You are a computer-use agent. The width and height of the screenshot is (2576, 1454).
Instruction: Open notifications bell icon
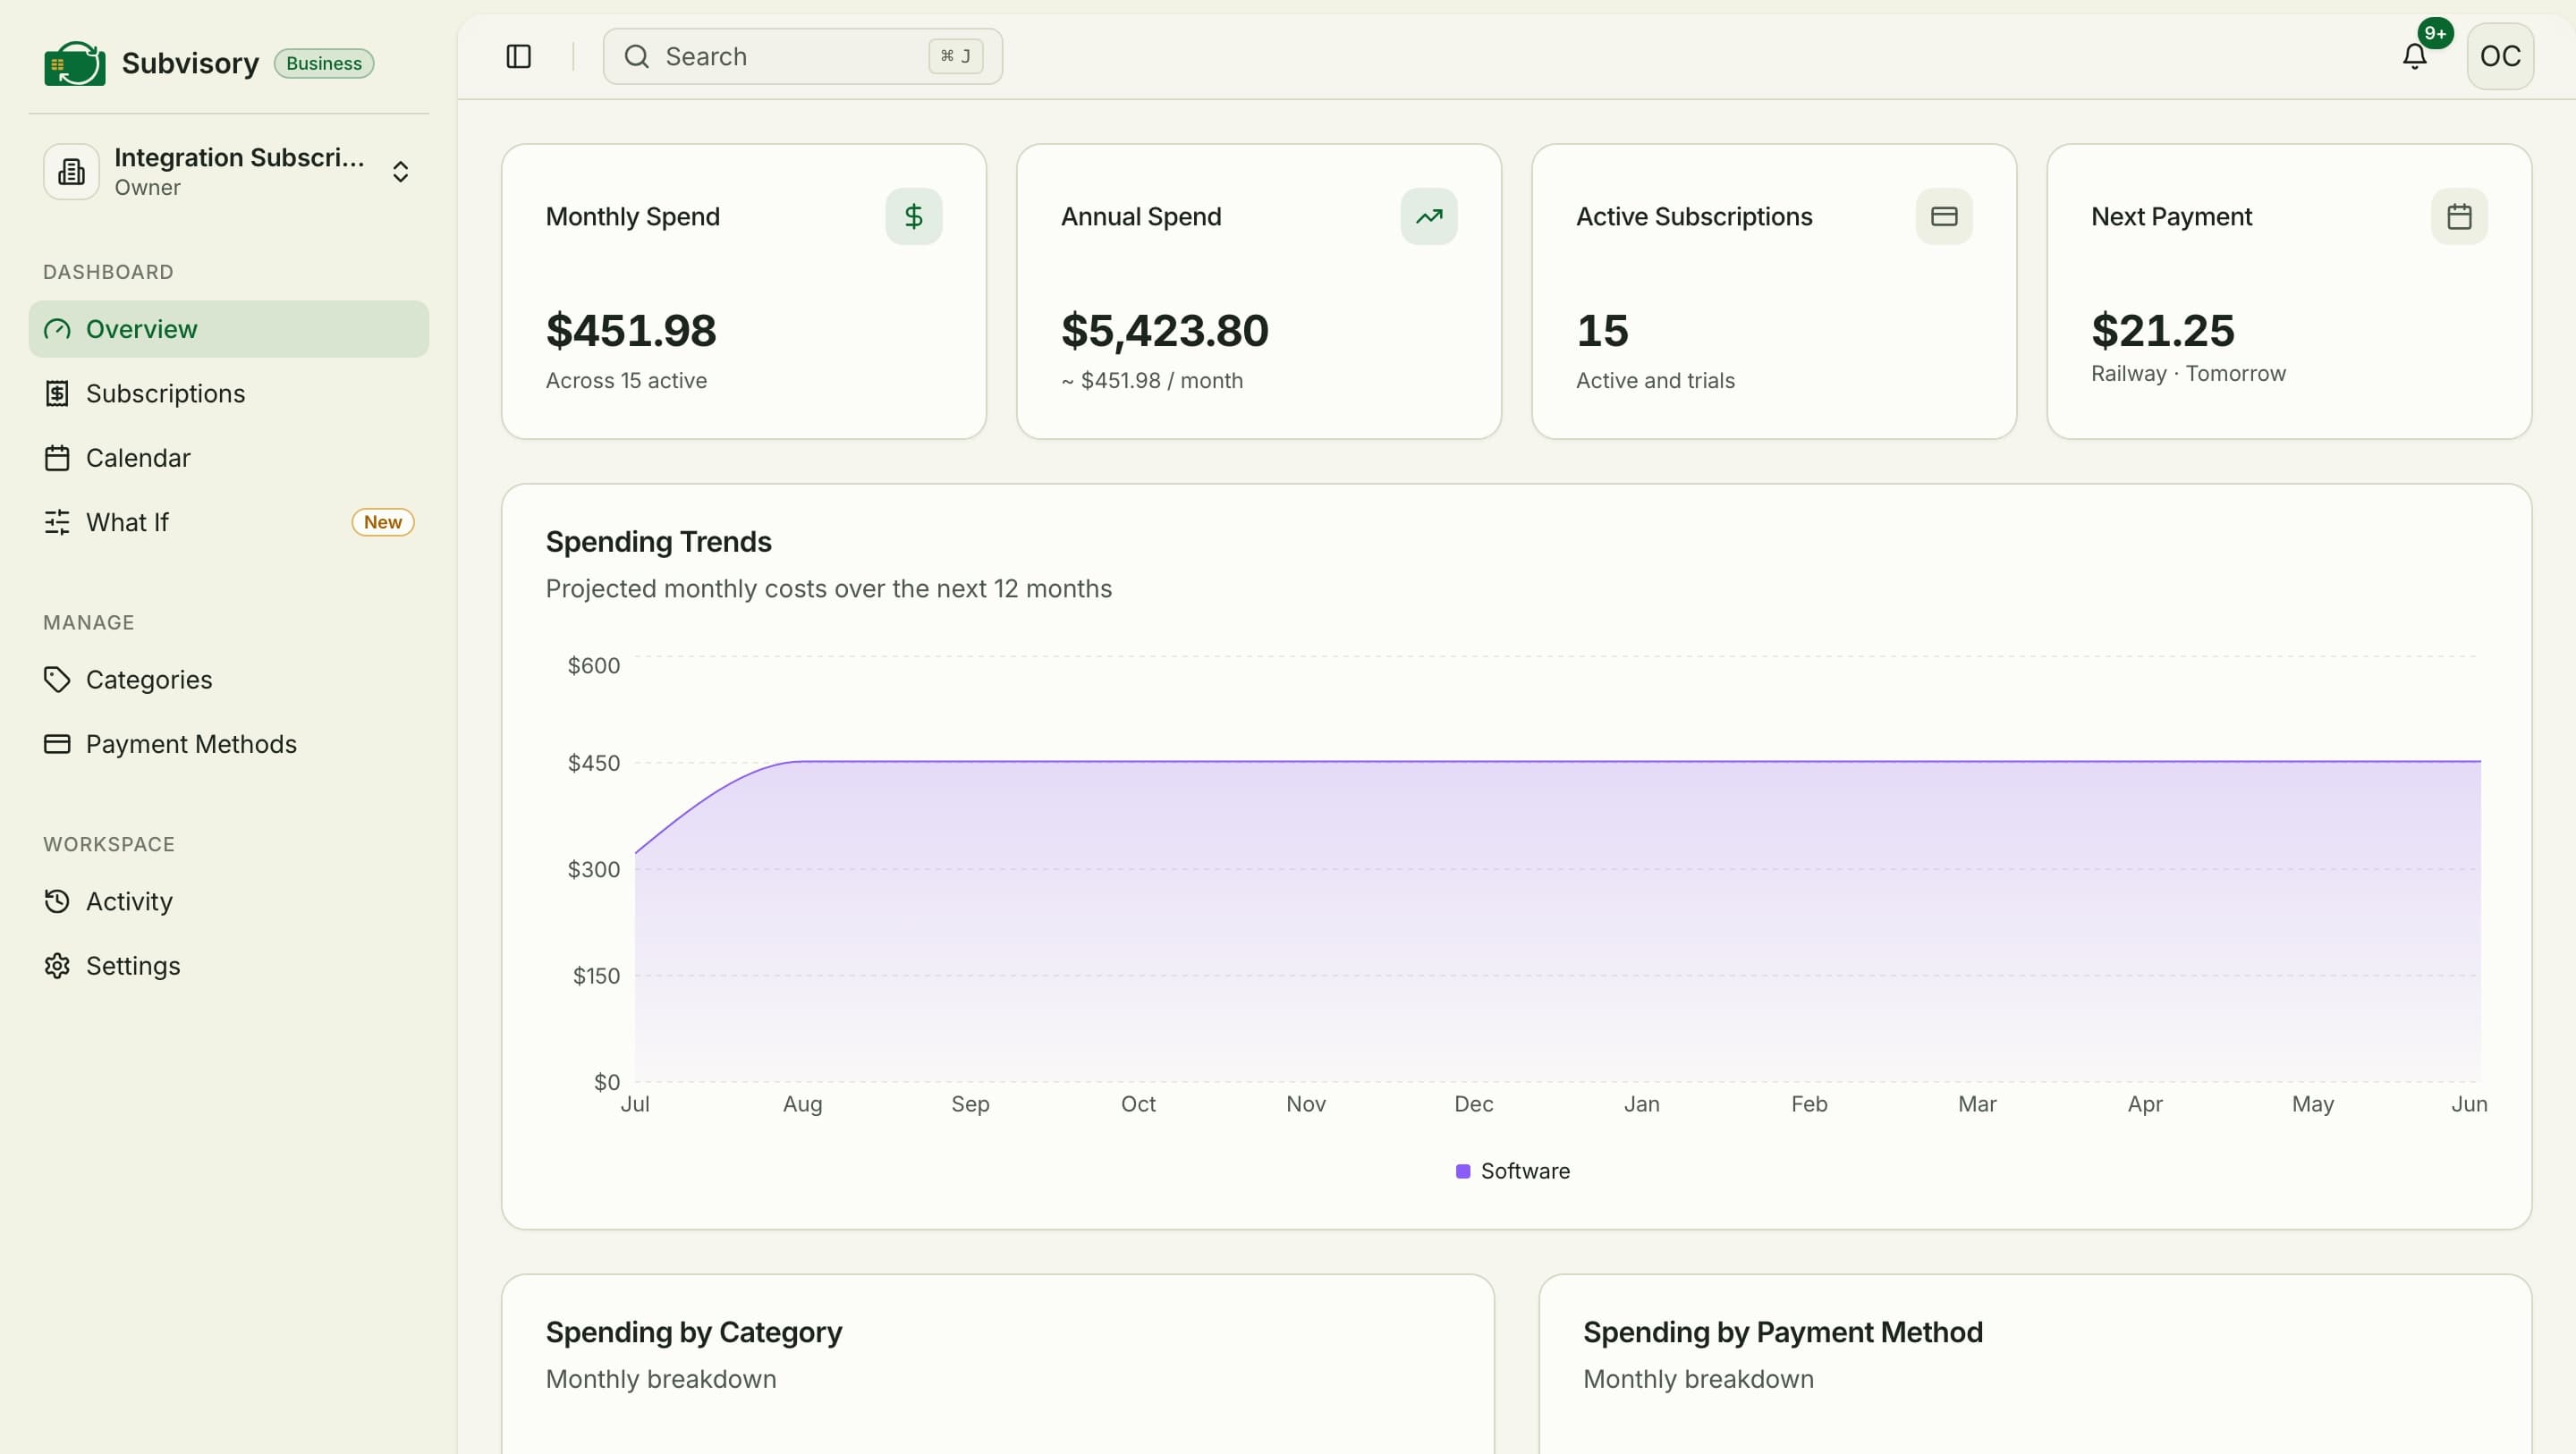click(2414, 57)
